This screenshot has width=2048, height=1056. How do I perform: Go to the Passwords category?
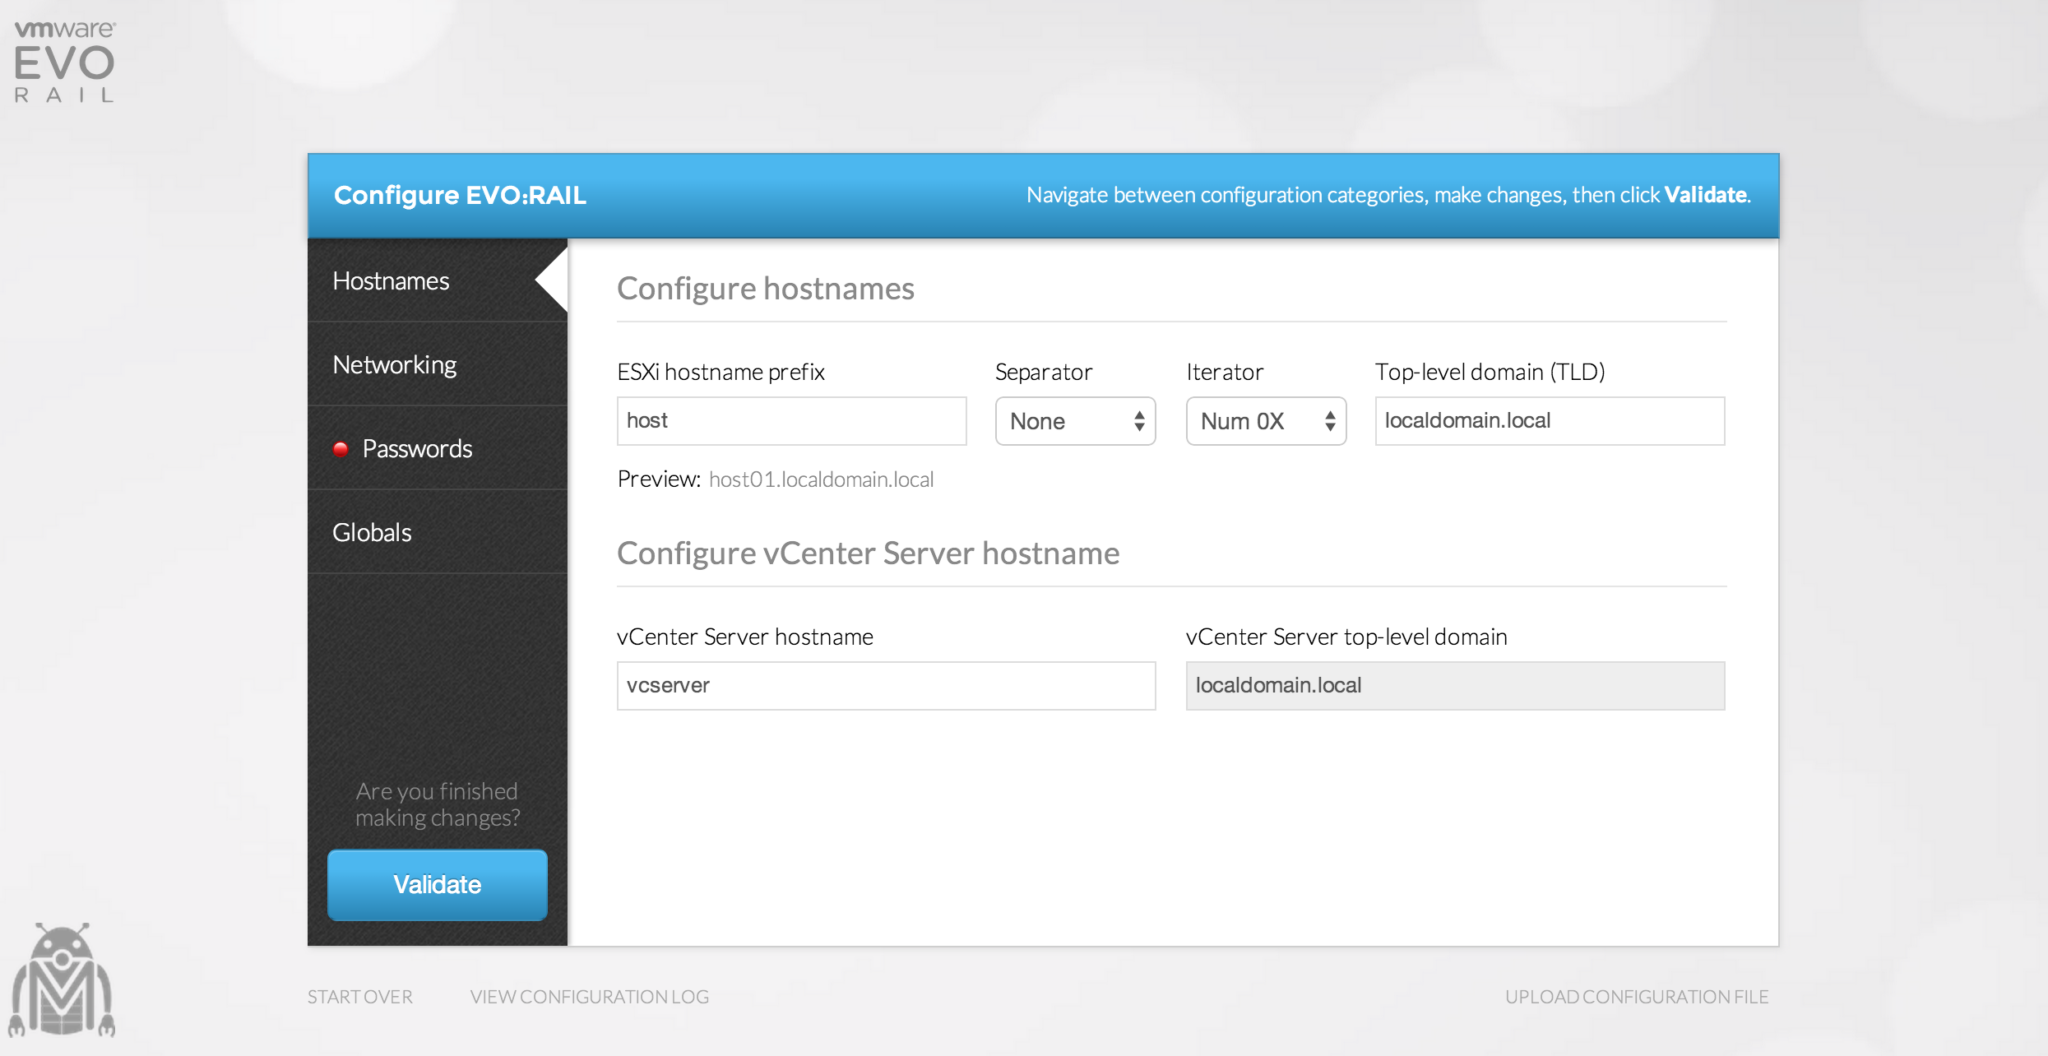437,449
